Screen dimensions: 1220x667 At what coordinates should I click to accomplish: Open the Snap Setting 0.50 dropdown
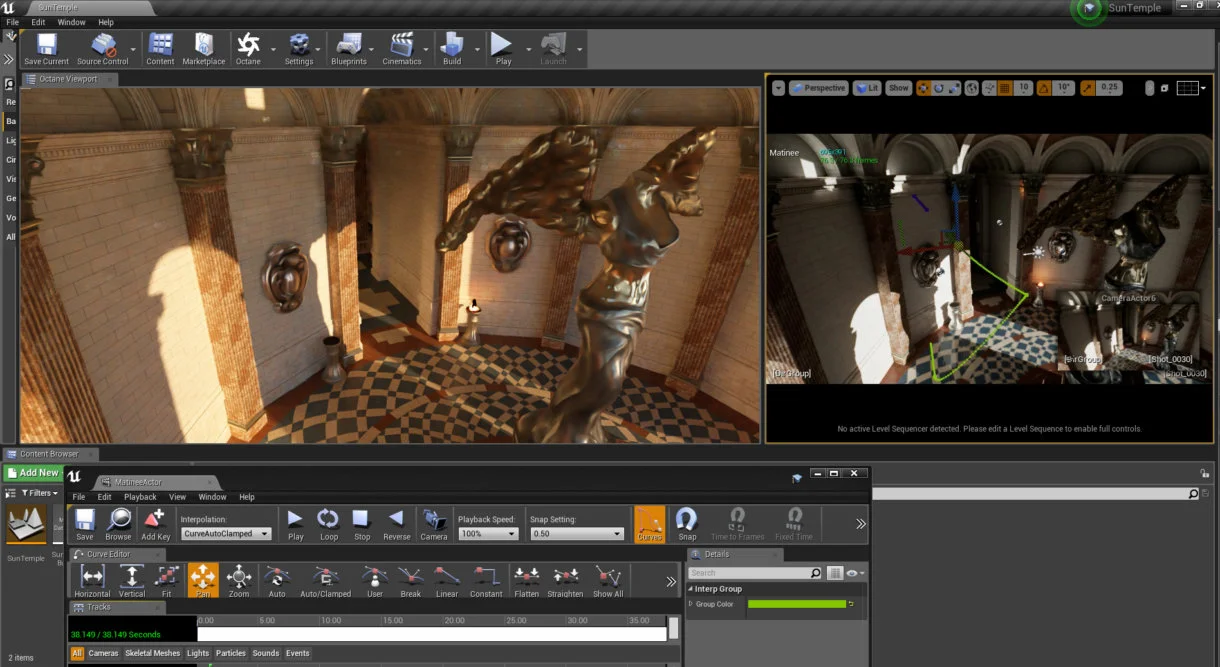577,534
